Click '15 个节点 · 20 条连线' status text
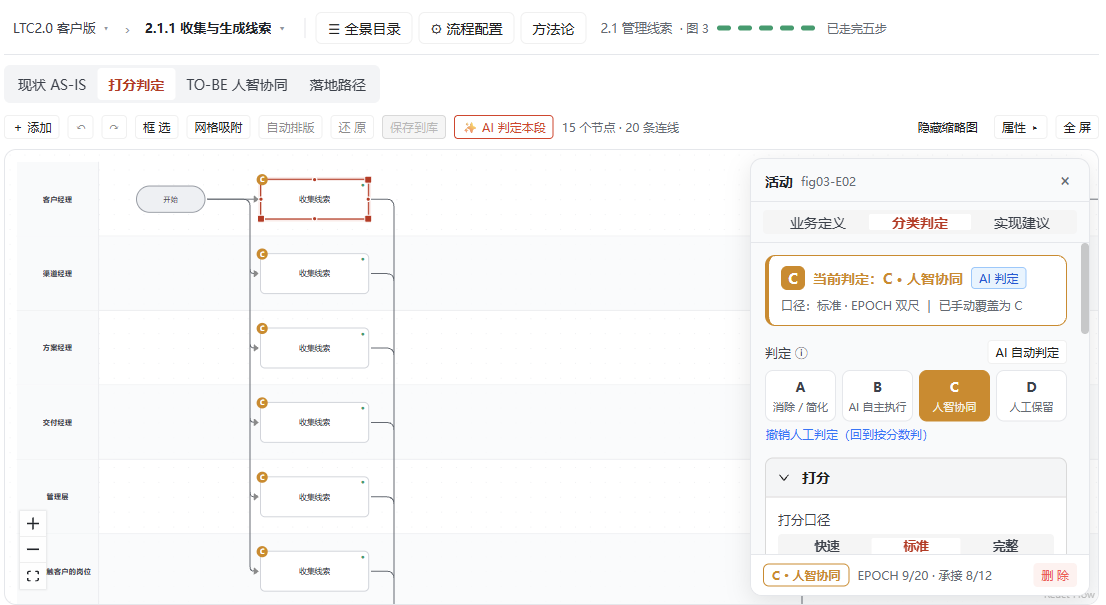This screenshot has width=1106, height=605. (x=621, y=128)
